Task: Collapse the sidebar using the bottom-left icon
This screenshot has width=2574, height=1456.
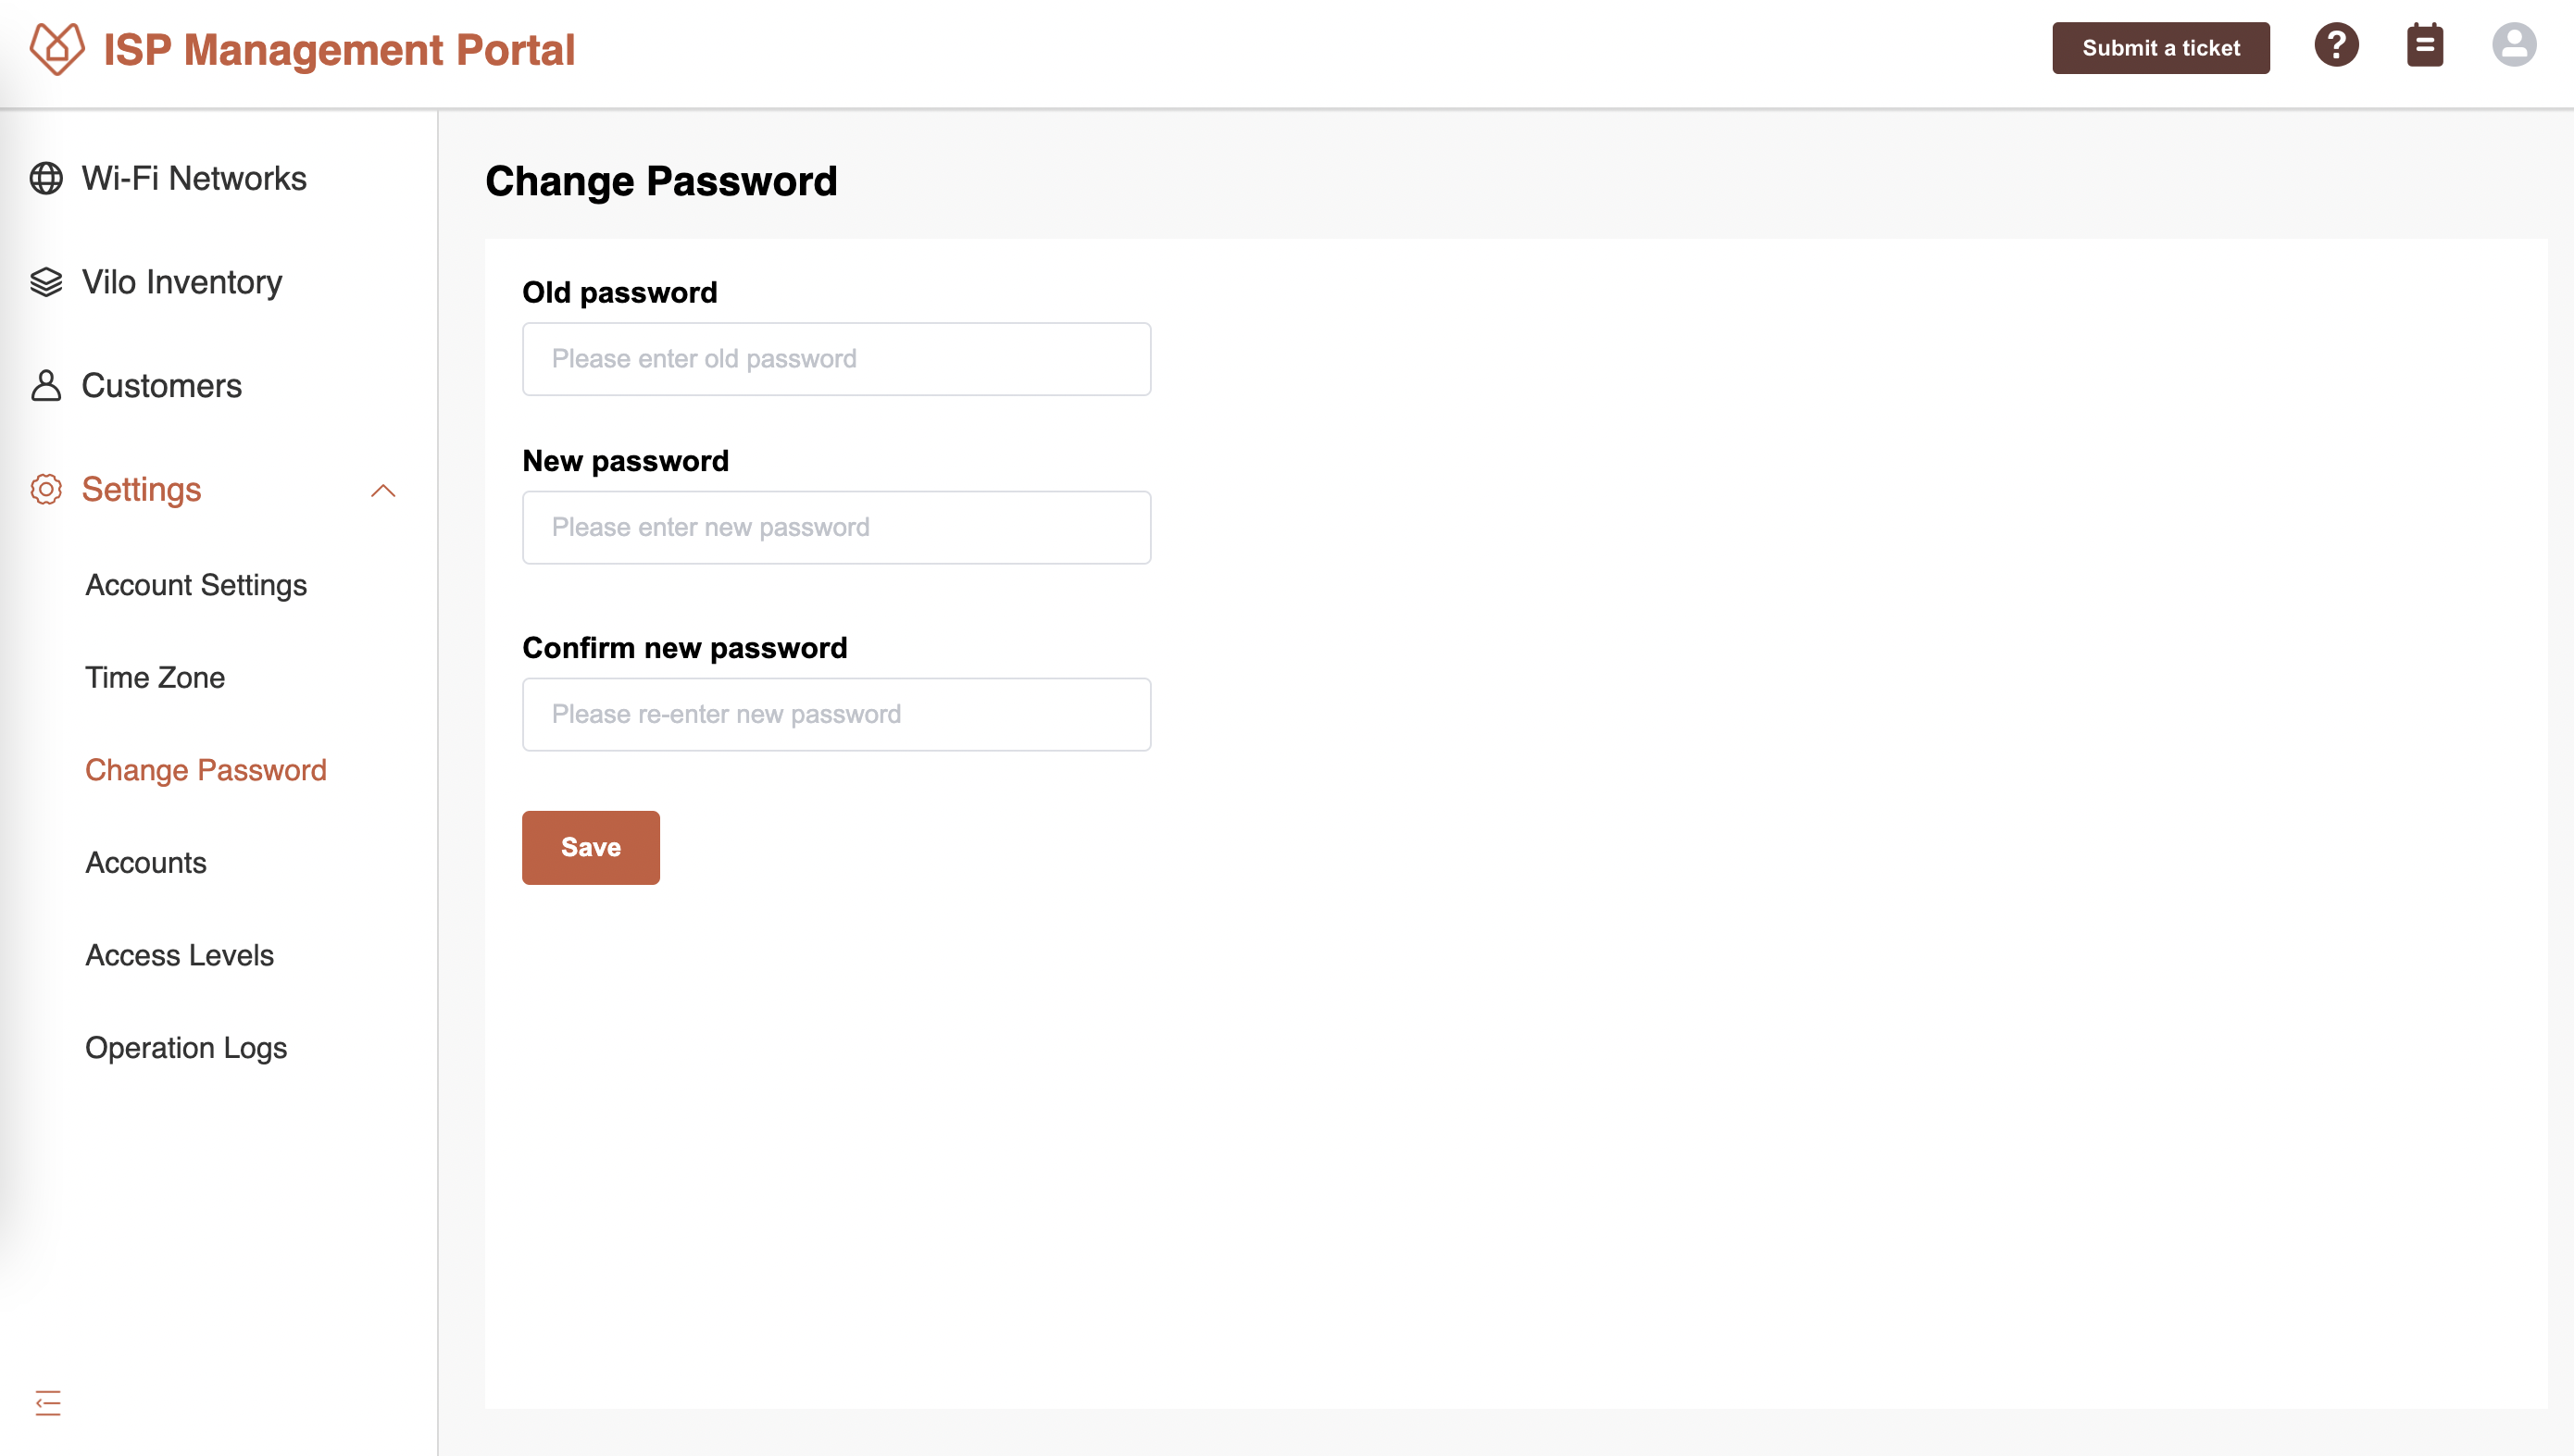Action: point(48,1404)
